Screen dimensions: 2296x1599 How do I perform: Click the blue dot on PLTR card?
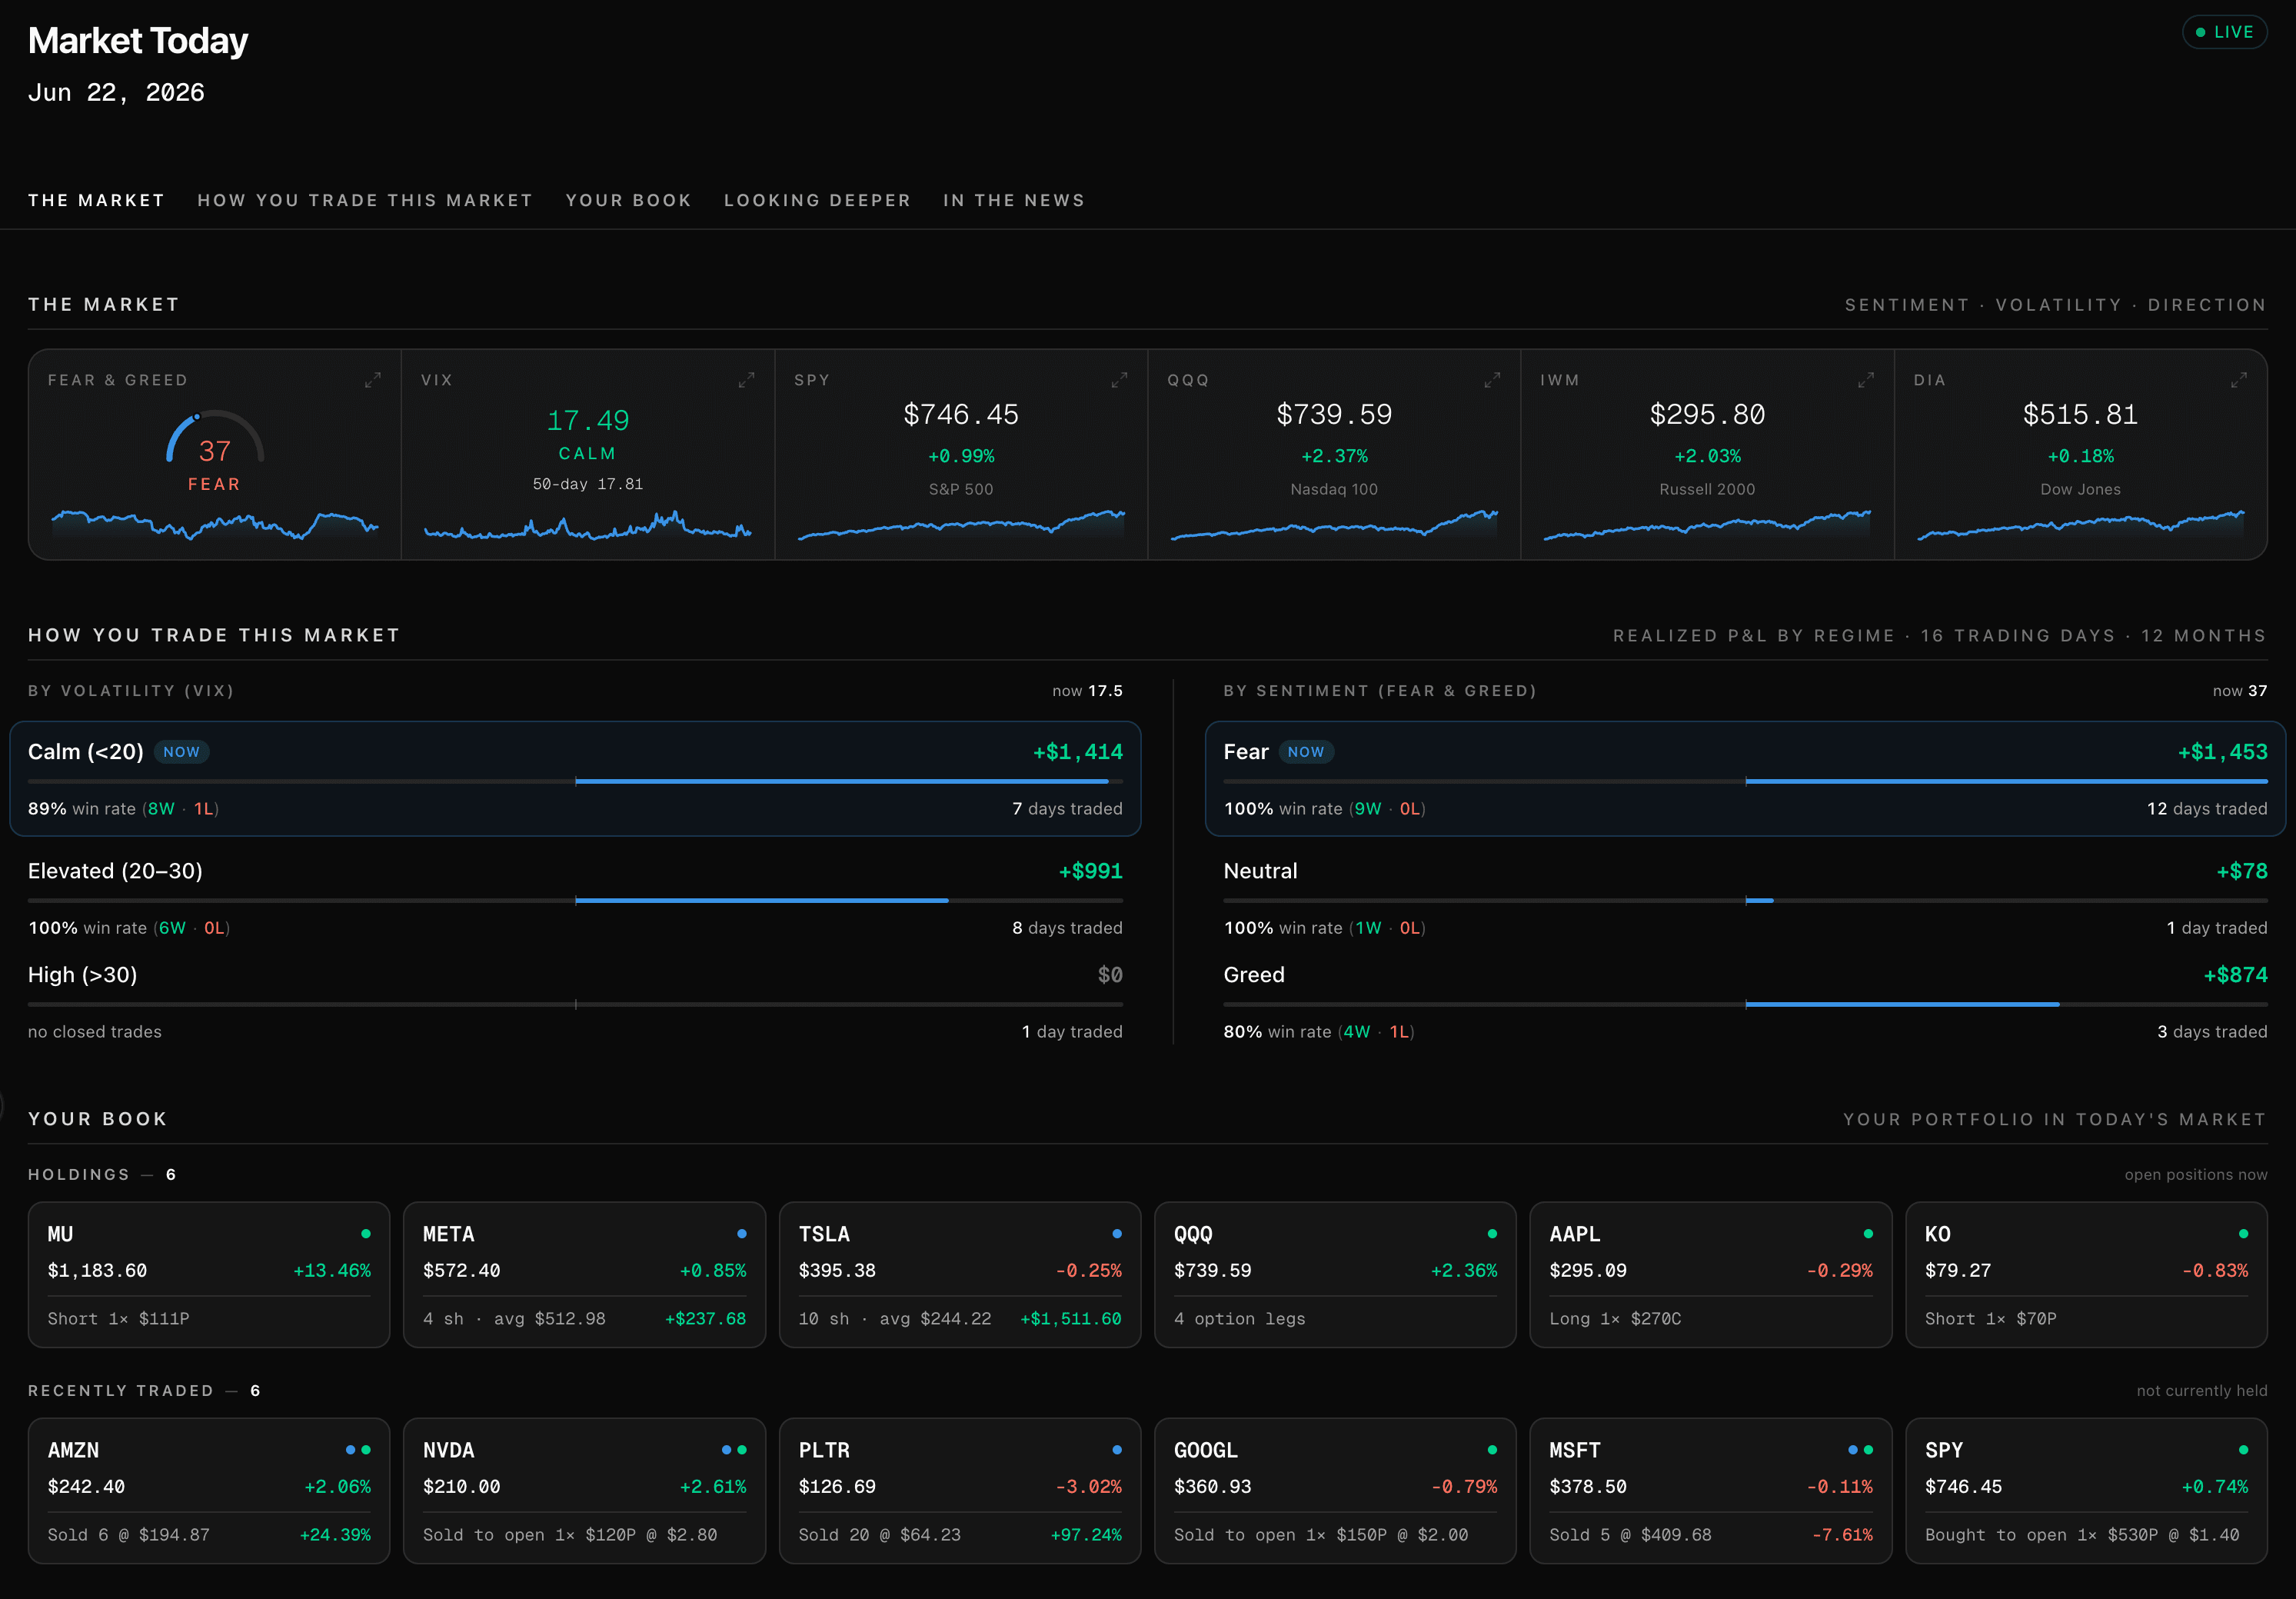click(x=1117, y=1450)
